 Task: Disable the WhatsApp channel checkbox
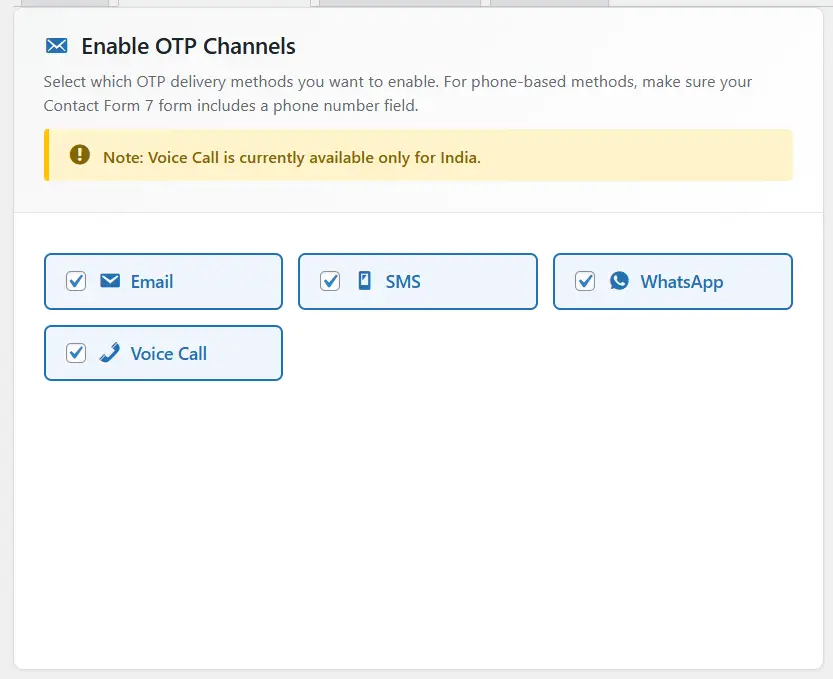pyautogui.click(x=585, y=281)
